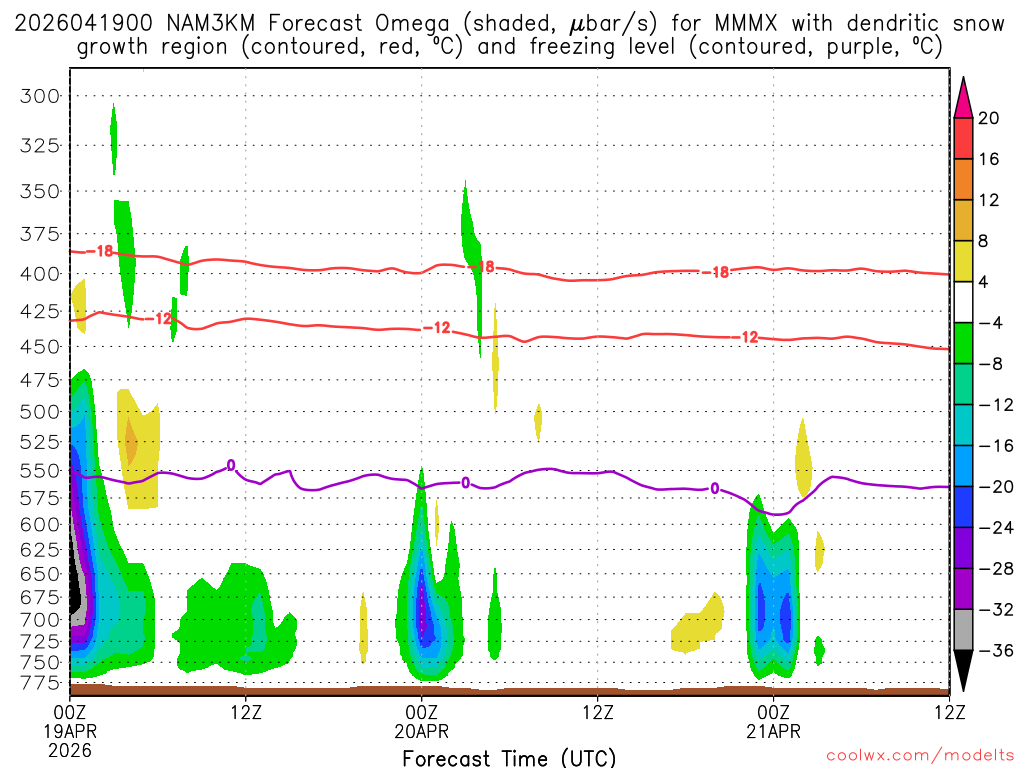Click the '600' pressure axis label
Screen dimensions: 1024x768
tap(40, 524)
